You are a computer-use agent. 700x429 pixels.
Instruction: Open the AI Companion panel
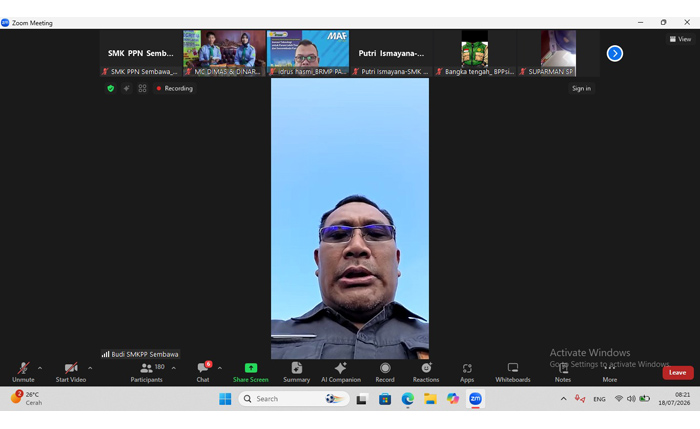341,372
